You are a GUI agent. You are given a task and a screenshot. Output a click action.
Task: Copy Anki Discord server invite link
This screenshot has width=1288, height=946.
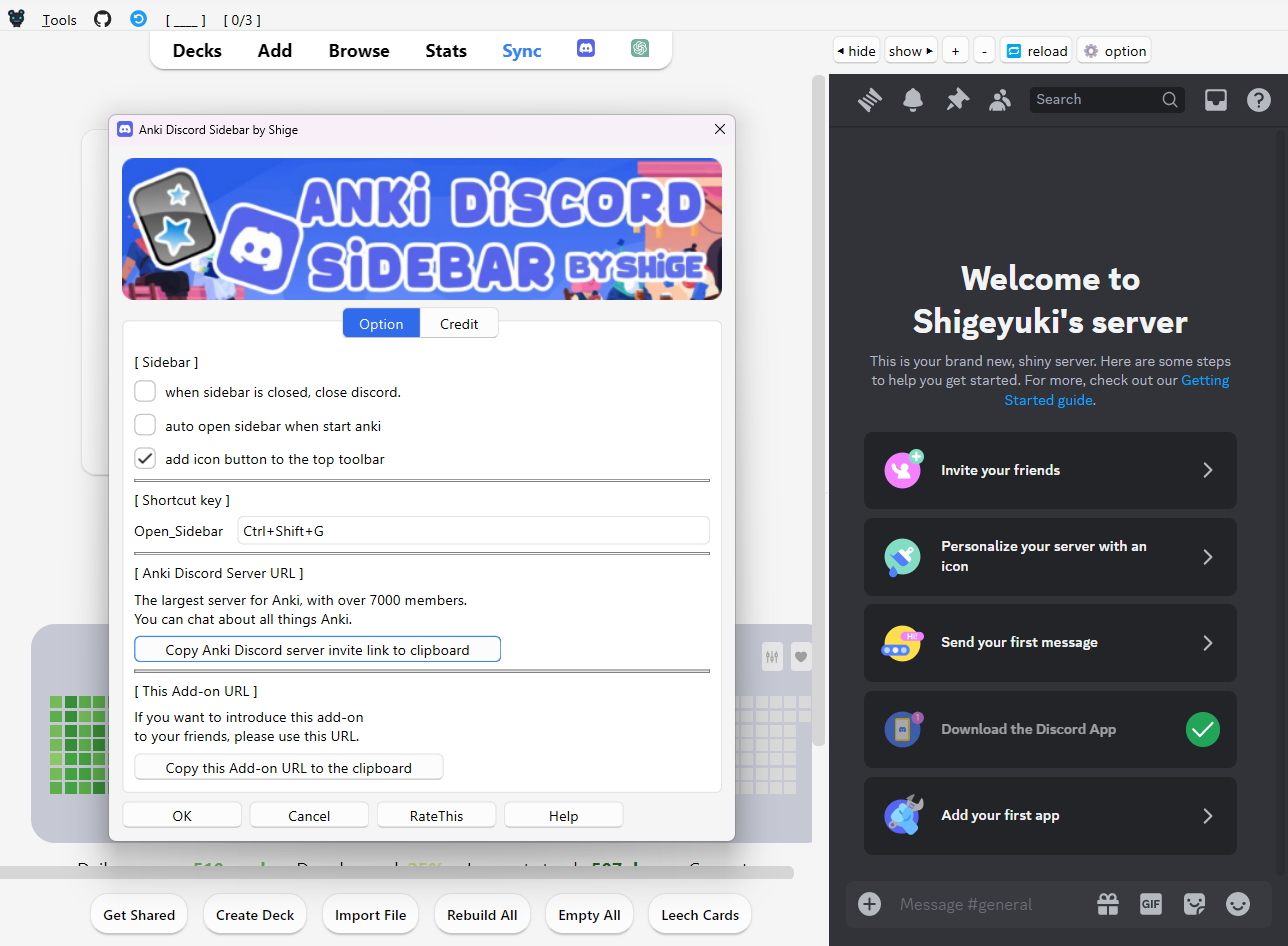[x=317, y=650]
